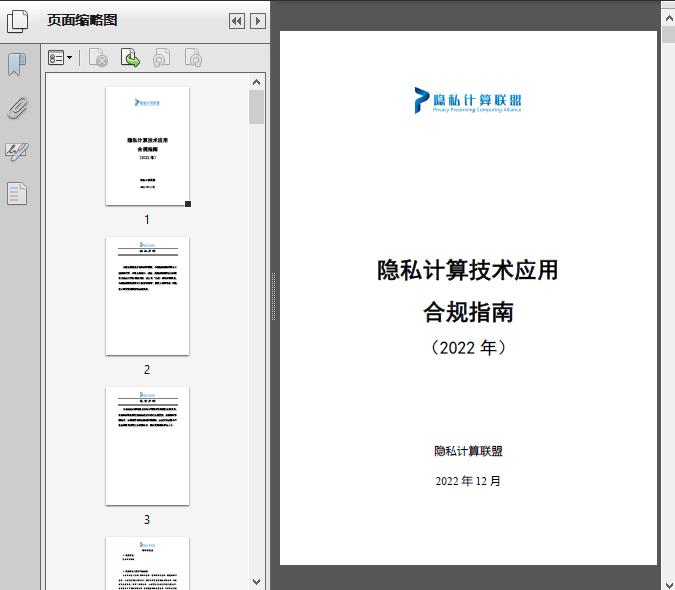Open the document content panel icon
675x590 pixels.
(x=17, y=194)
